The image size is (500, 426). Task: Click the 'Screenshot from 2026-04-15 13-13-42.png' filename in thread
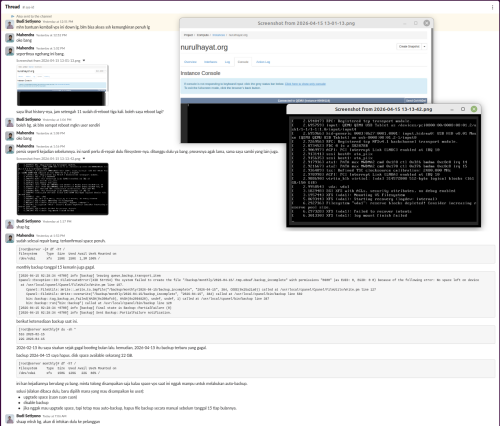point(48,159)
